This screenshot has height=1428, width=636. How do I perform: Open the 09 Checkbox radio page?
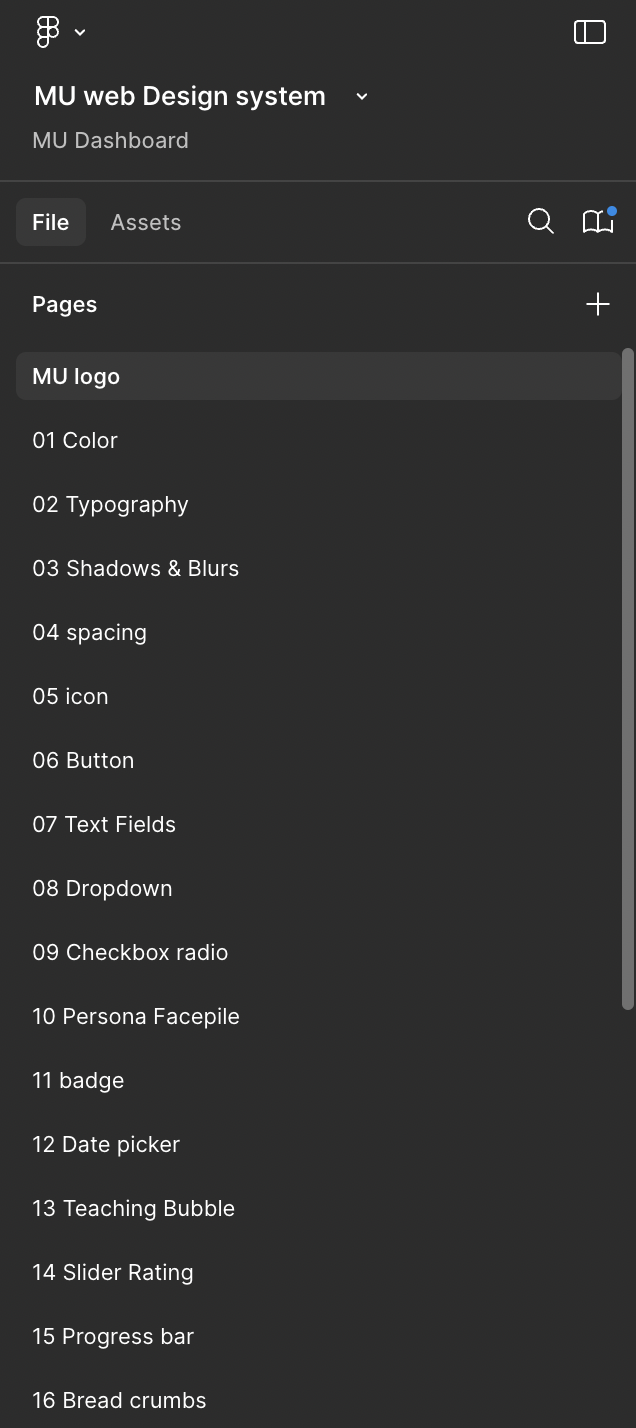tap(130, 952)
